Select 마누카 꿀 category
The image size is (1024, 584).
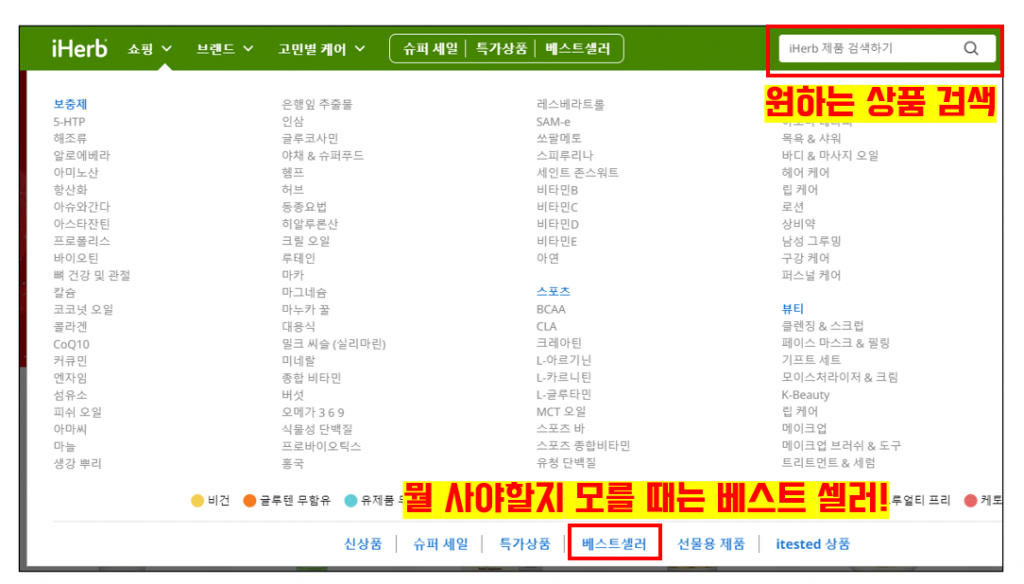(x=306, y=309)
